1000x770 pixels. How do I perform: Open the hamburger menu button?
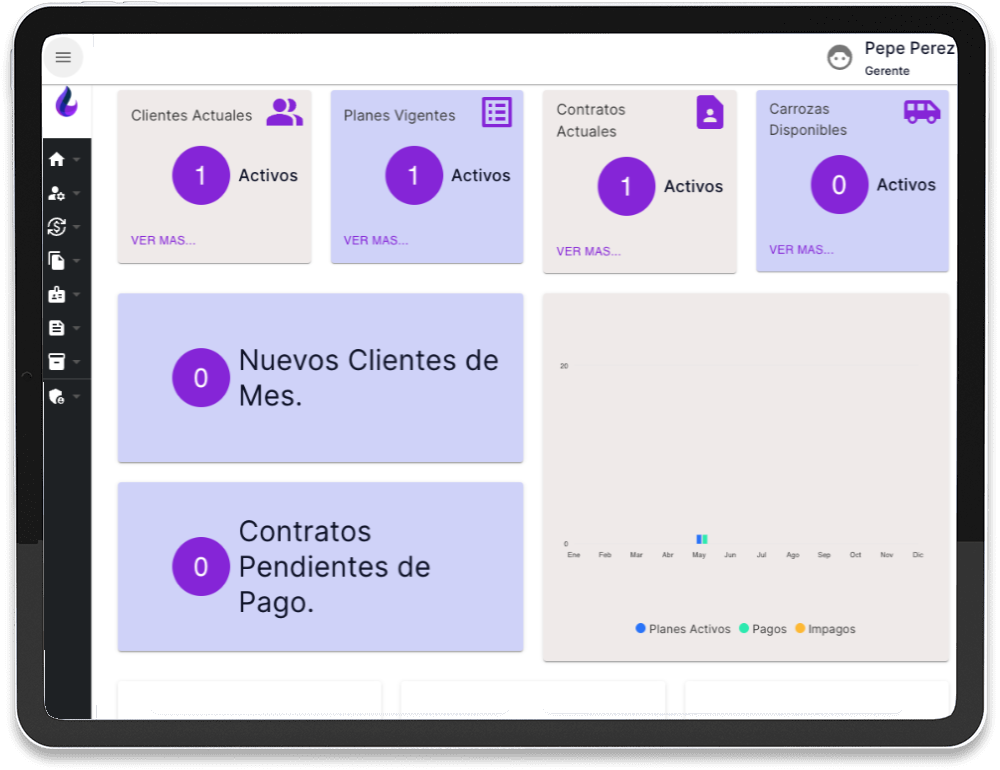[x=63, y=58]
